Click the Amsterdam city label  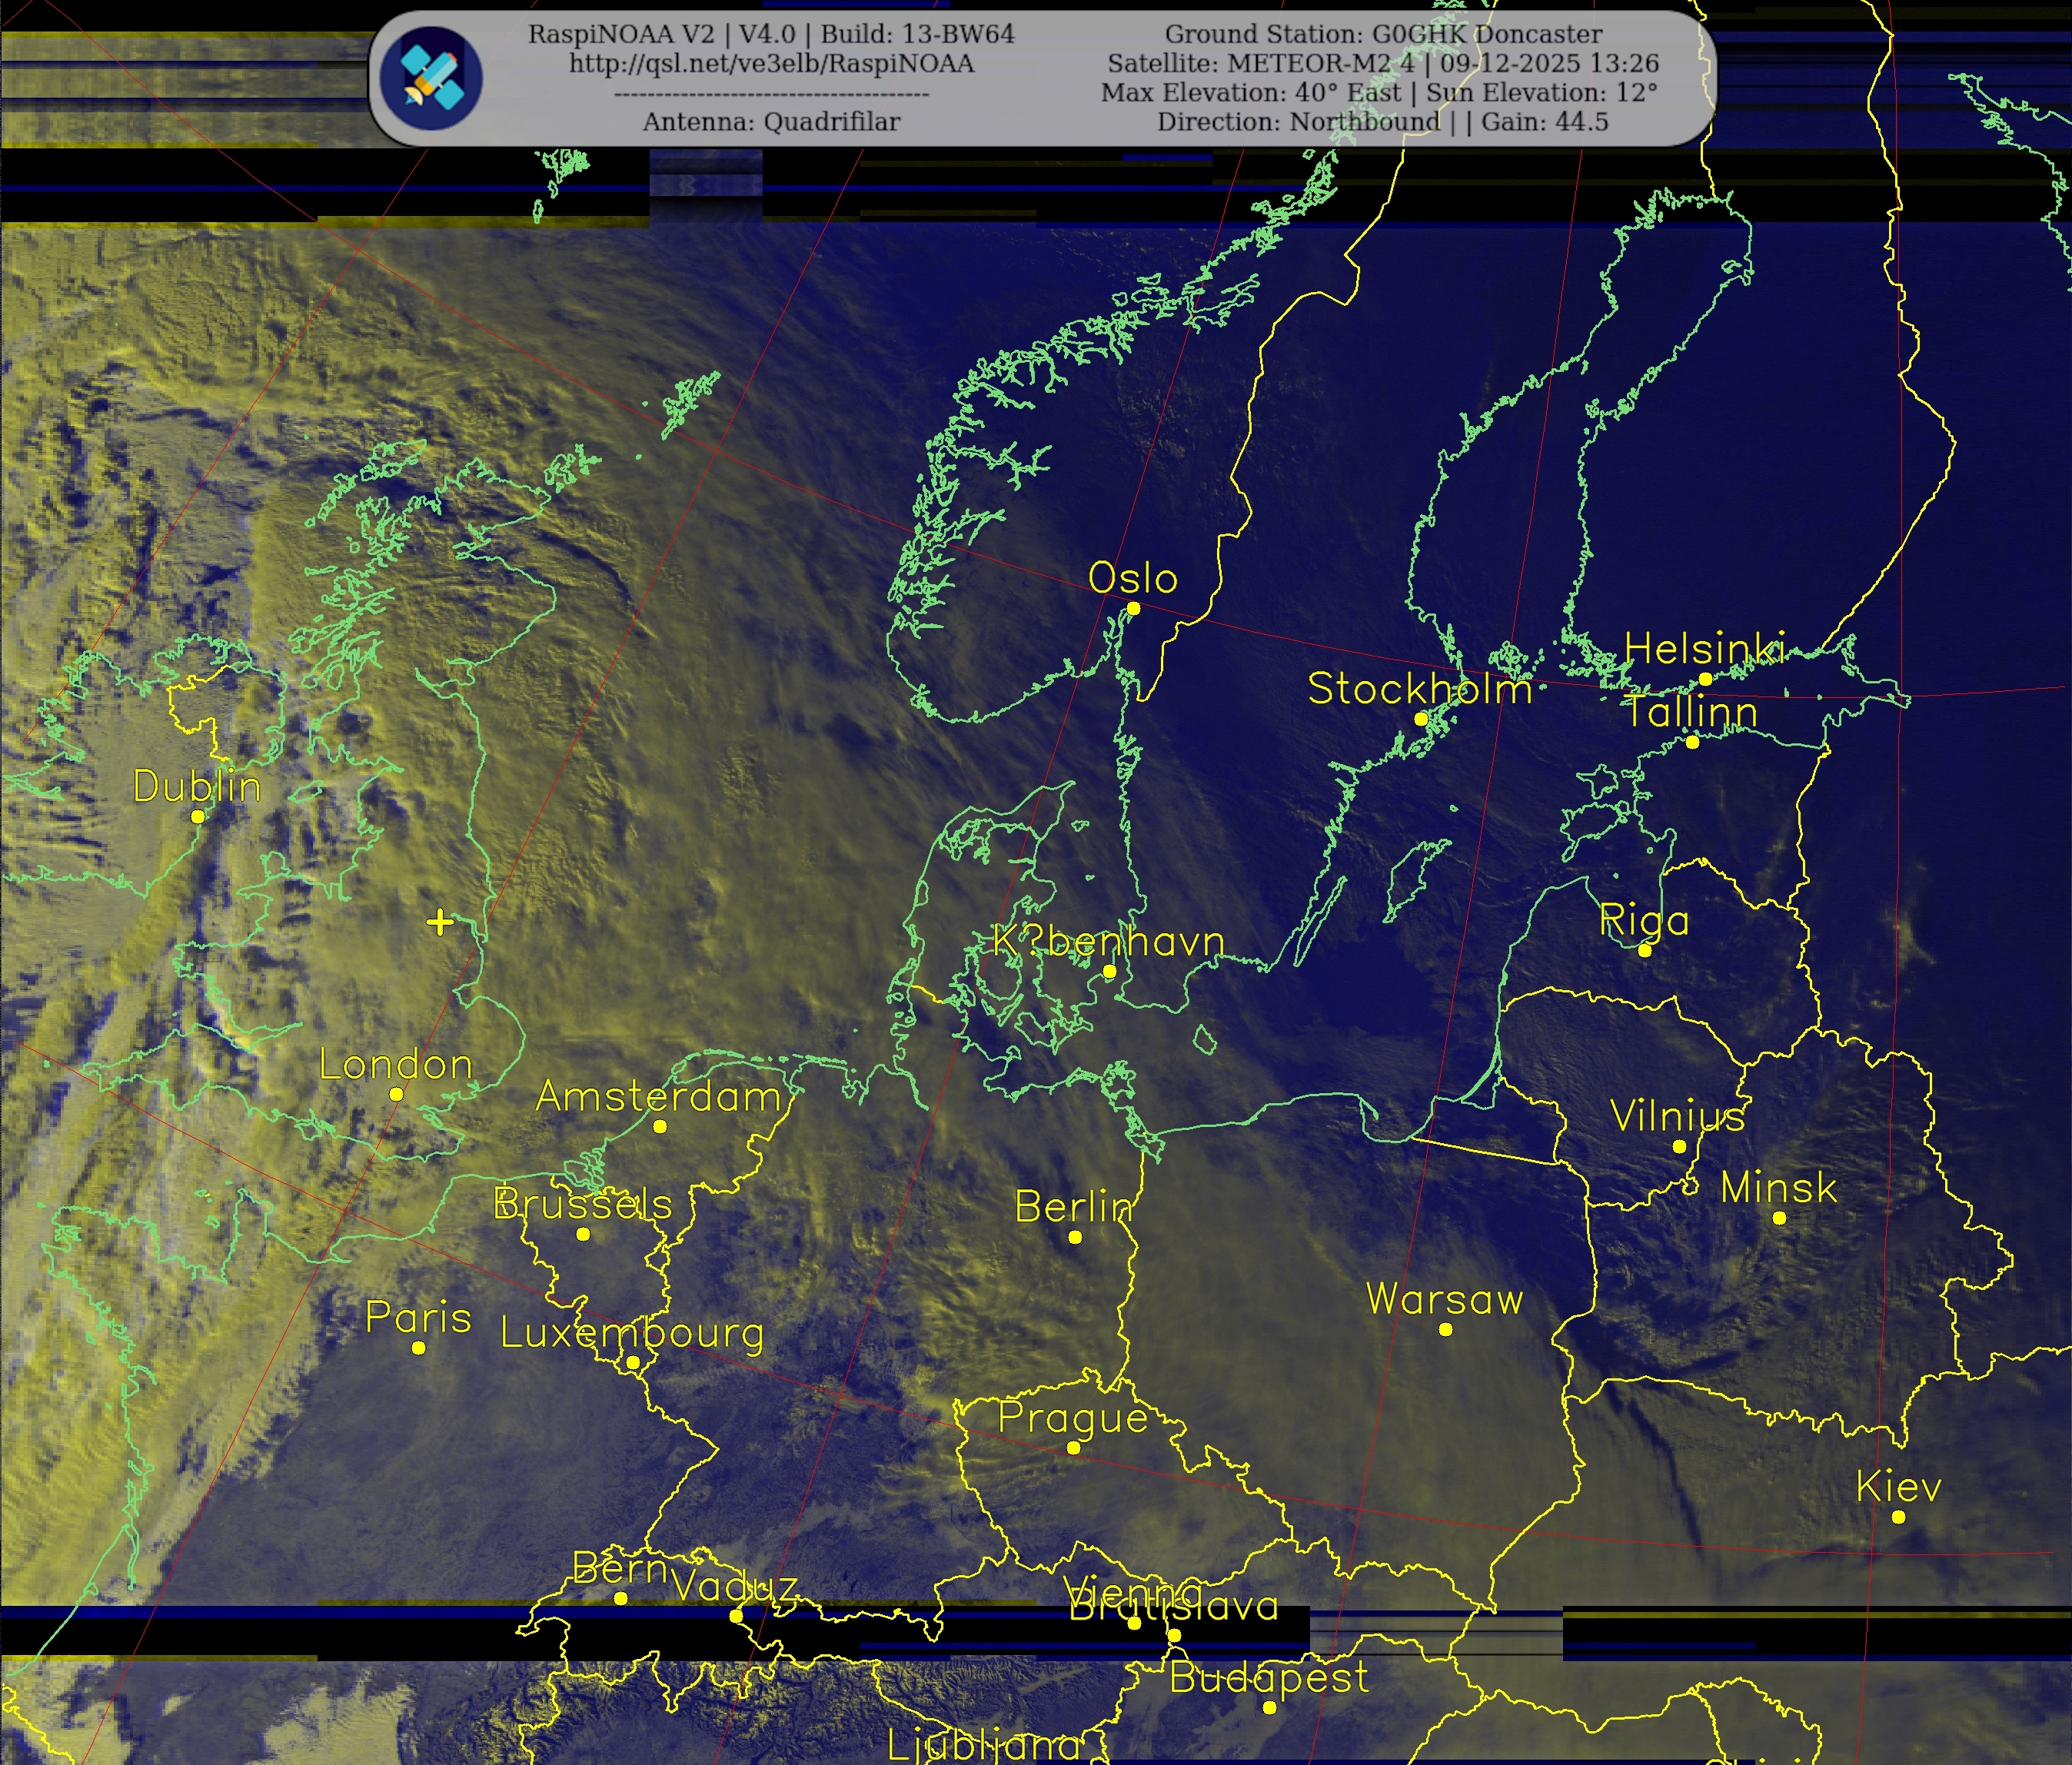tap(658, 1097)
